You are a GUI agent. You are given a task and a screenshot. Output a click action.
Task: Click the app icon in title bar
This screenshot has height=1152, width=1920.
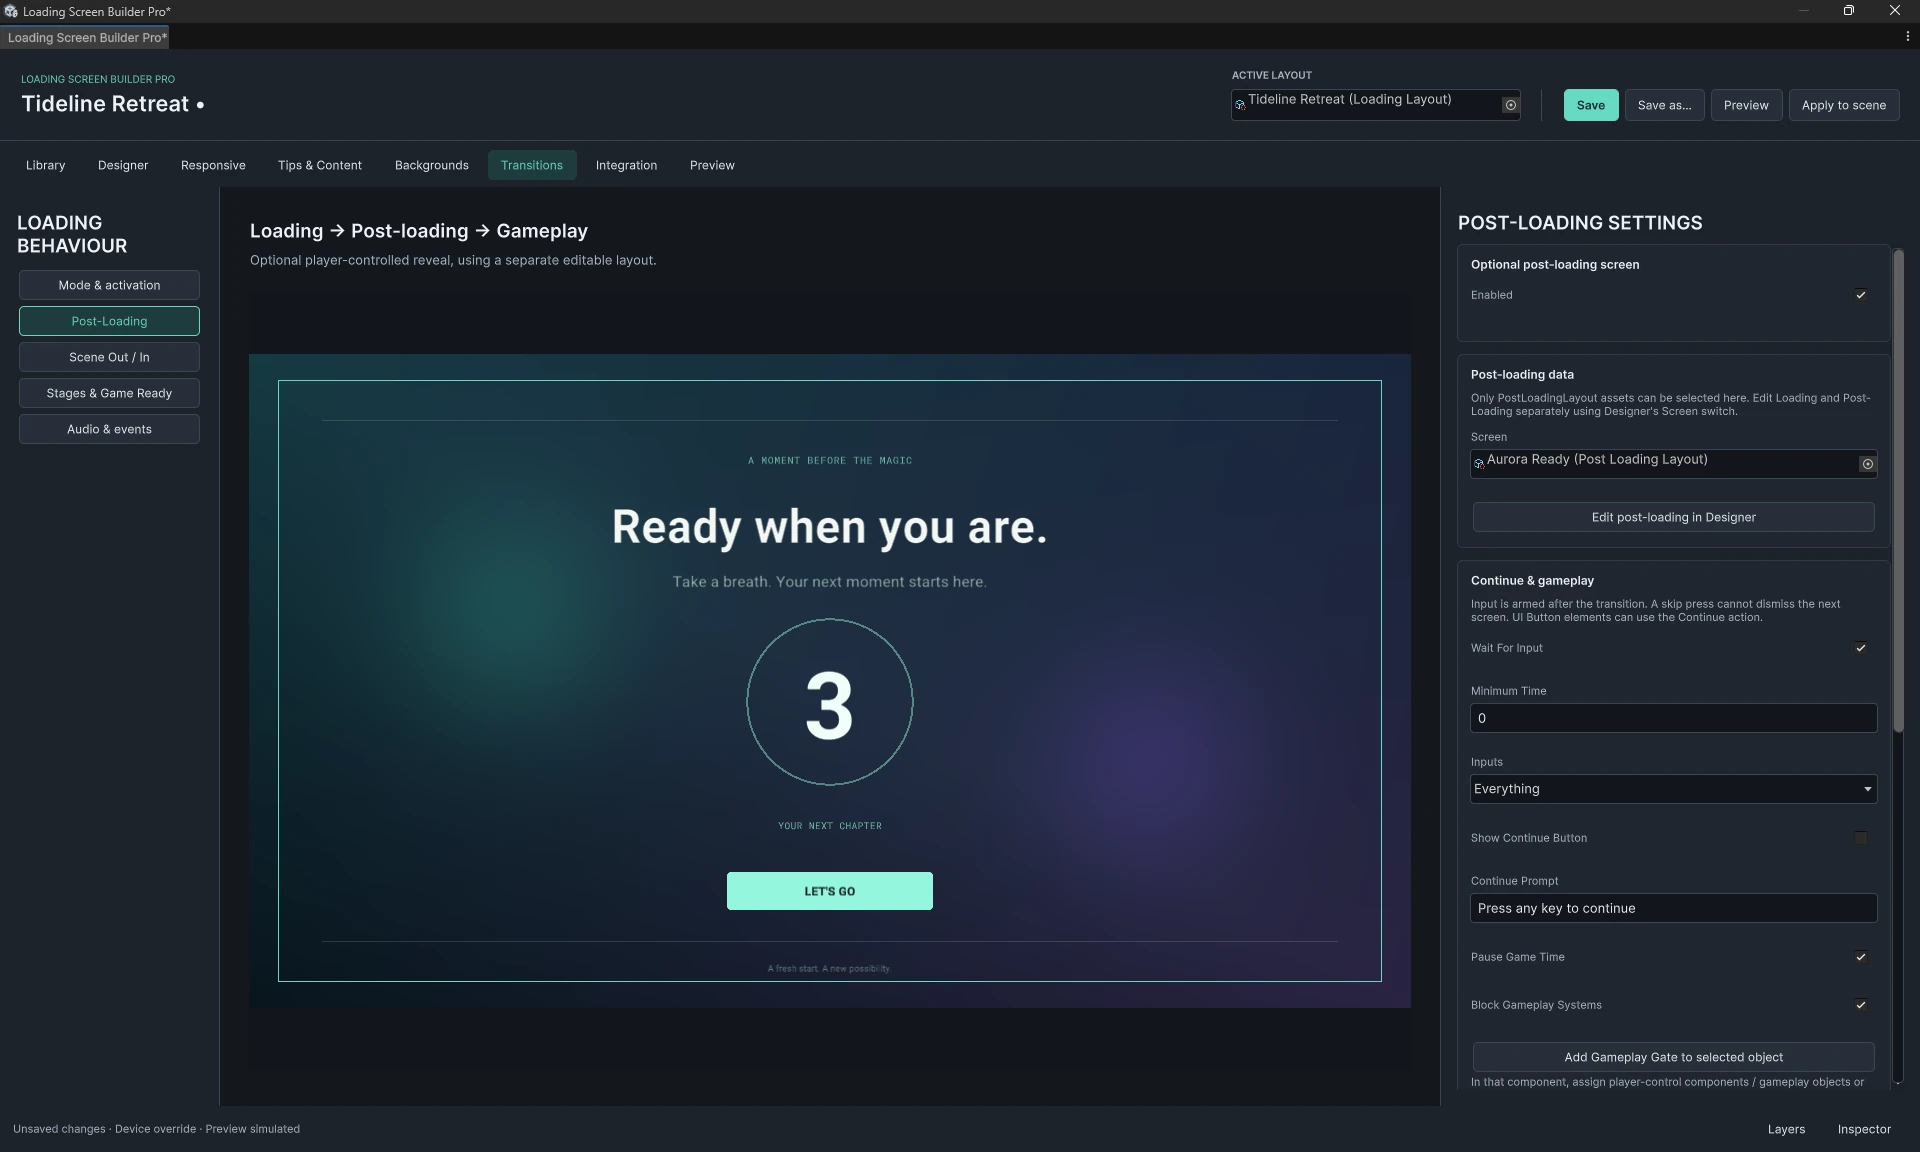10,11
